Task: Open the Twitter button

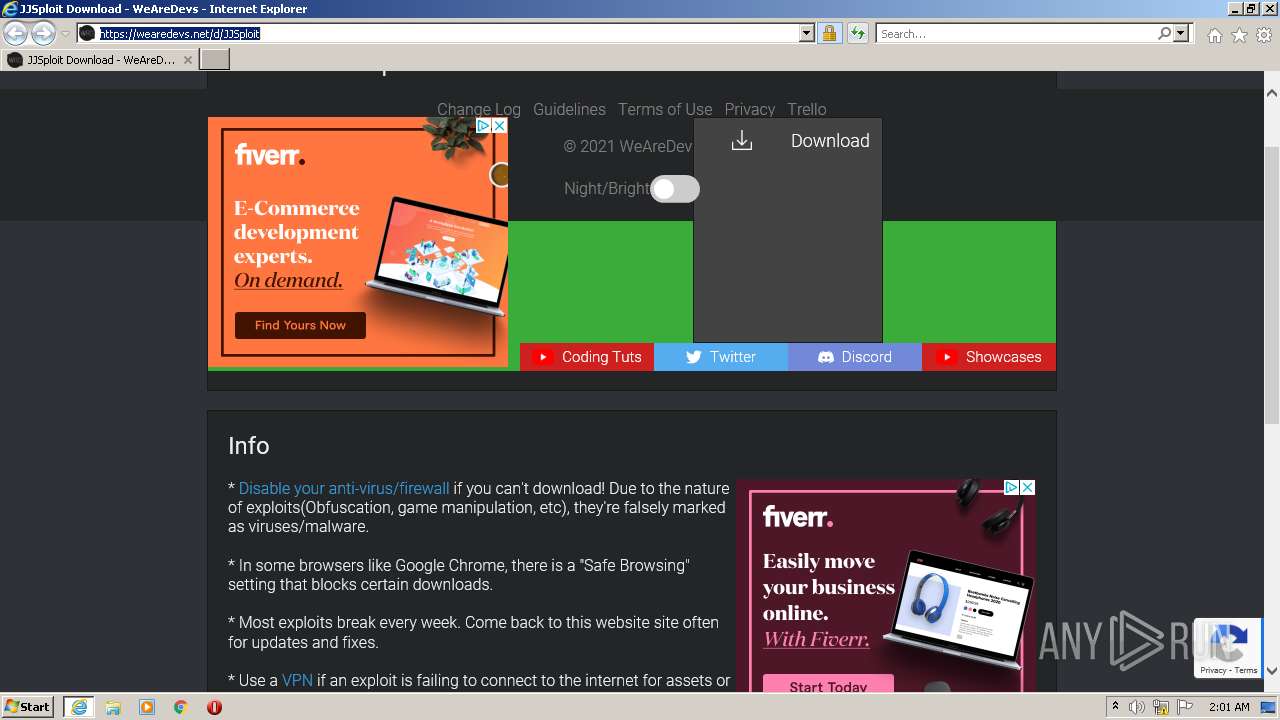Action: (721, 357)
